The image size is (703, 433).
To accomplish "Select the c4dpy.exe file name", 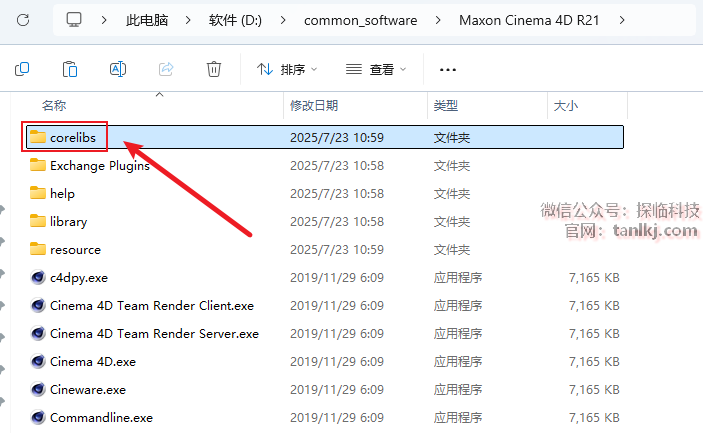I will click(79, 277).
